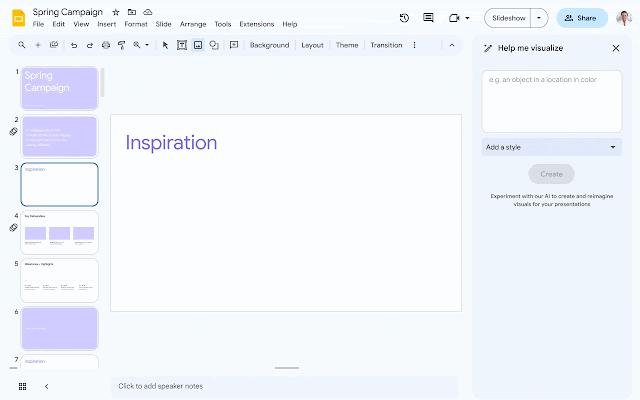This screenshot has height=400, width=640.
Task: Click the slide 2 animation indicator icon
Action: (13, 131)
